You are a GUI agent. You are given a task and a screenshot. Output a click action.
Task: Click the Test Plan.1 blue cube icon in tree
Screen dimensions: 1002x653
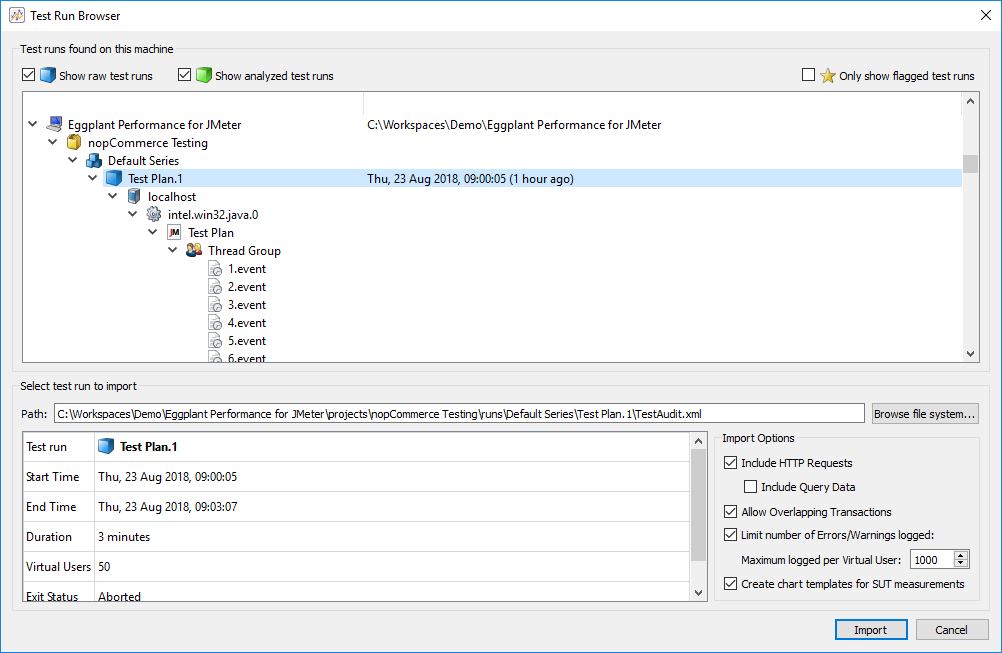pos(114,178)
